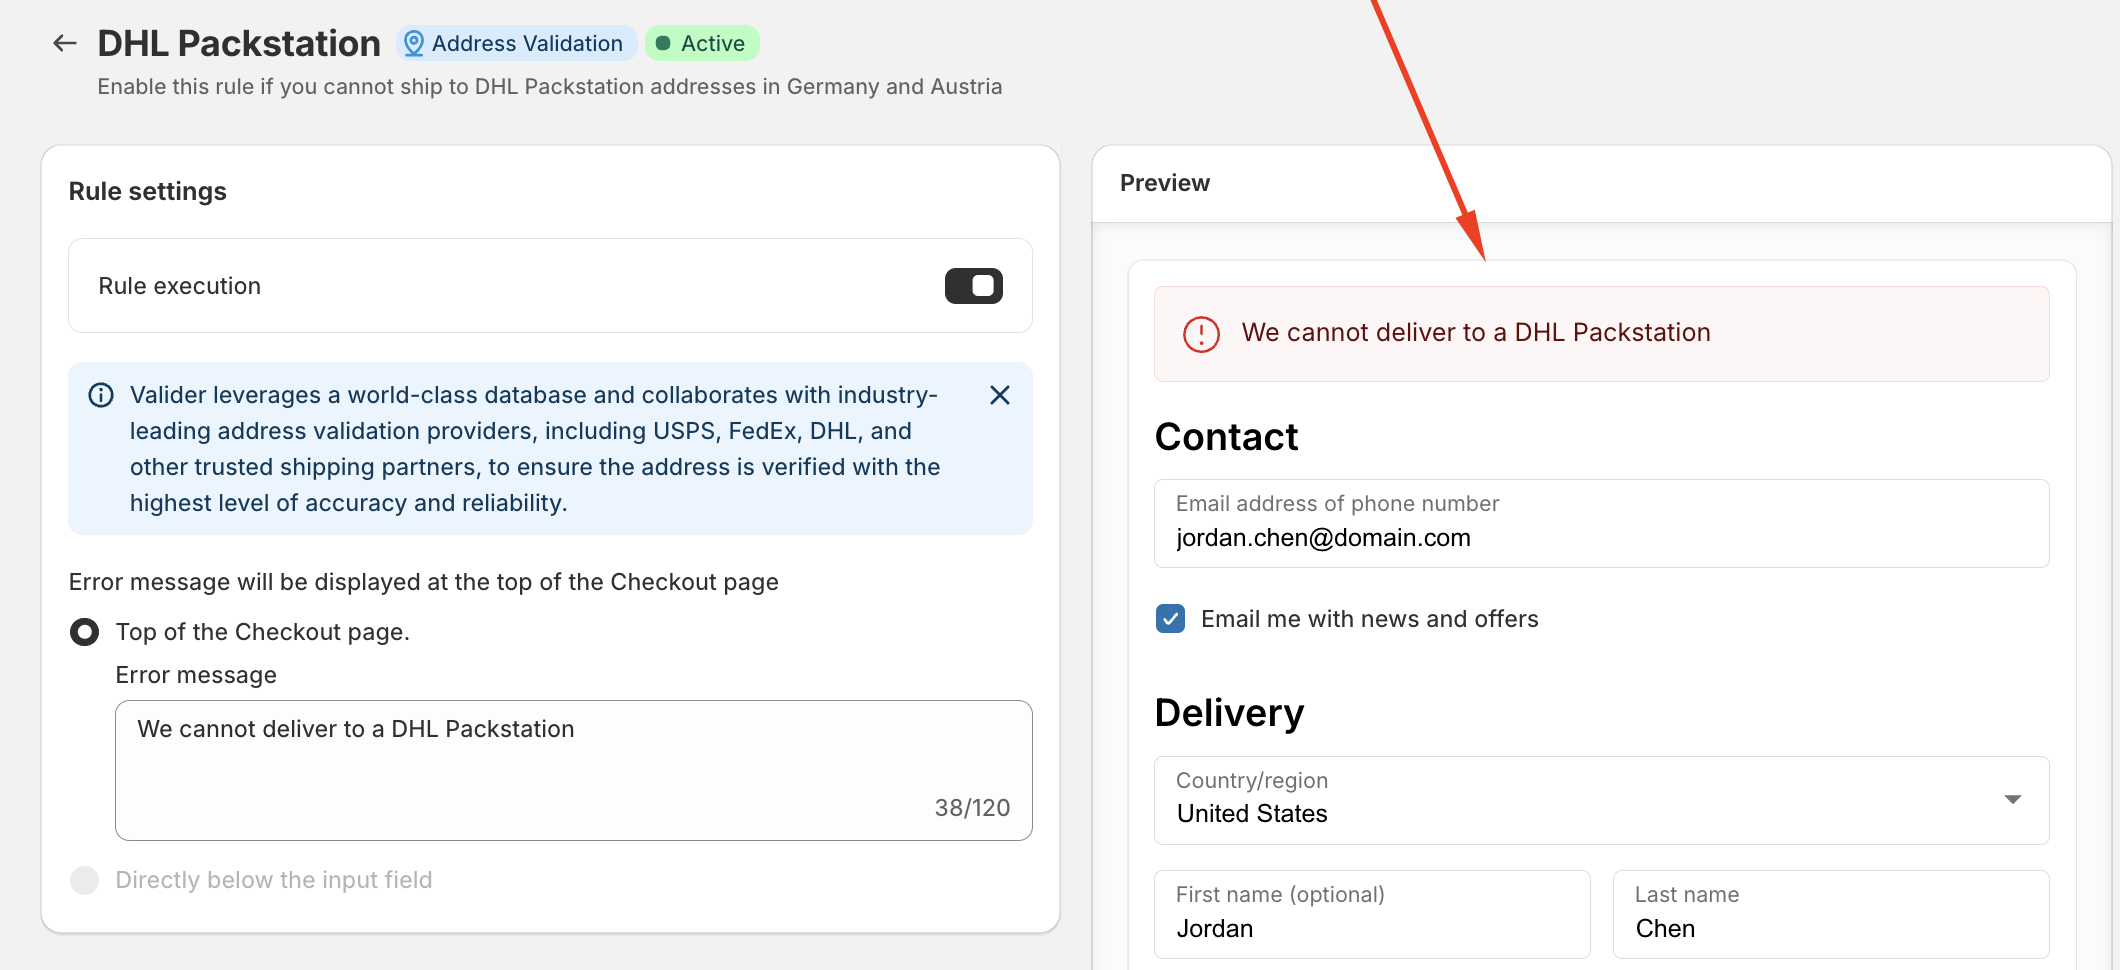Dismiss the Valider info banner
Viewport: 2120px width, 970px height.
coord(999,395)
